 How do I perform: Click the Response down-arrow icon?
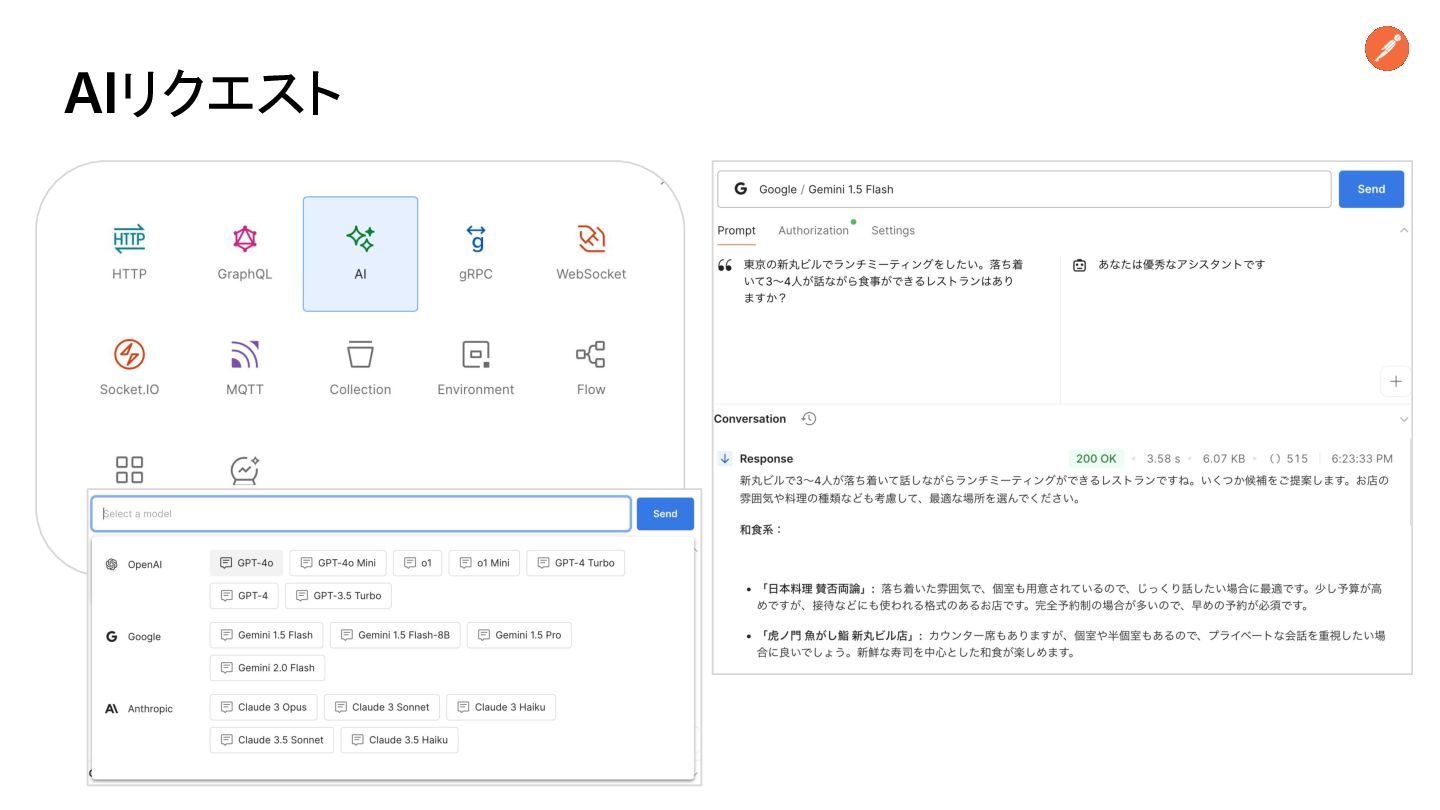coord(725,459)
